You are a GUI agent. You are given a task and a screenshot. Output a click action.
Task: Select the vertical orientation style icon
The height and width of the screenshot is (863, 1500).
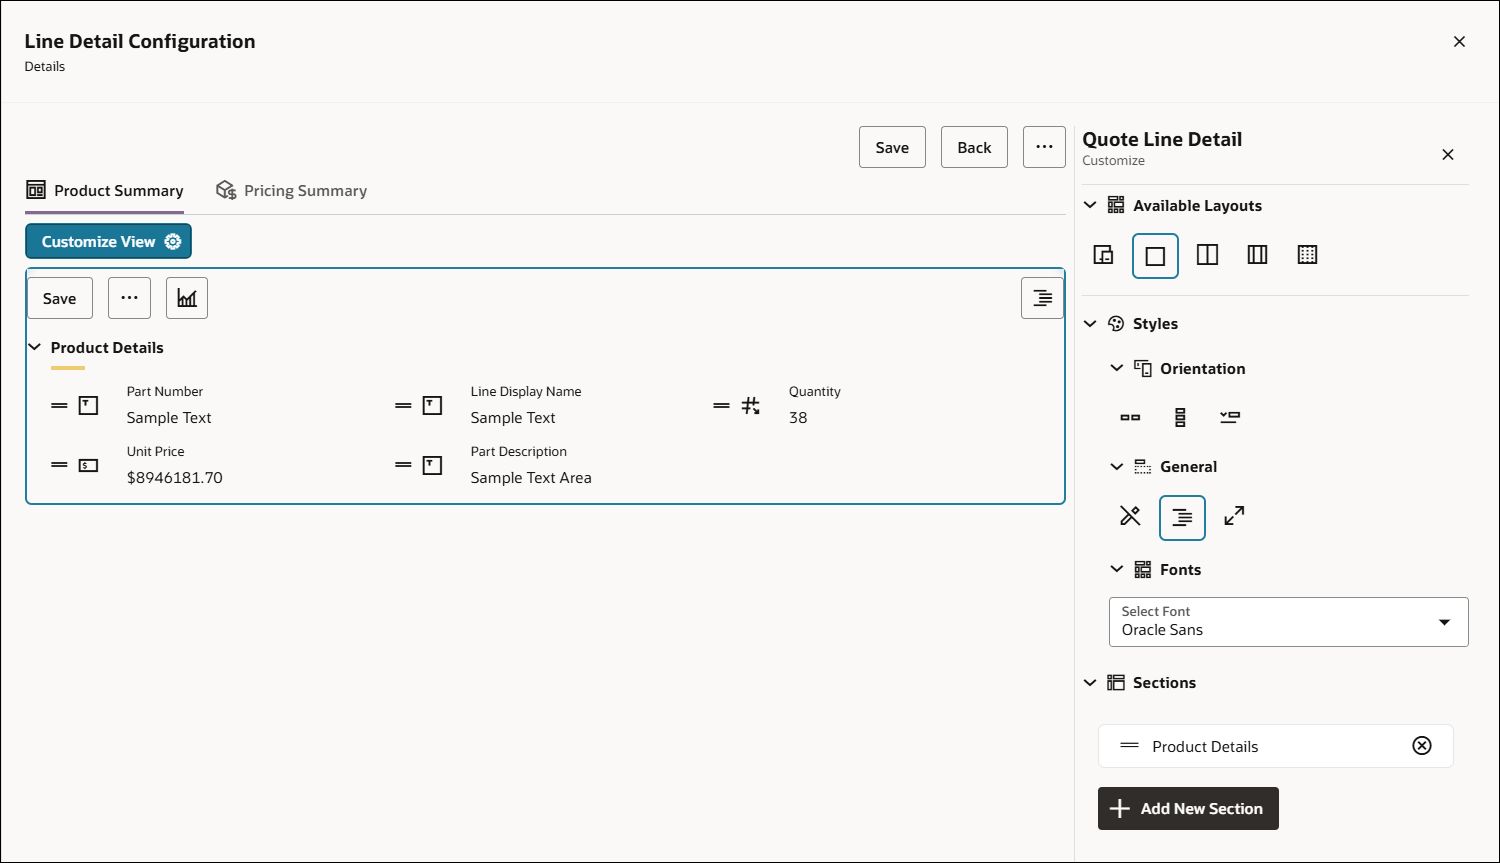pyautogui.click(x=1181, y=417)
